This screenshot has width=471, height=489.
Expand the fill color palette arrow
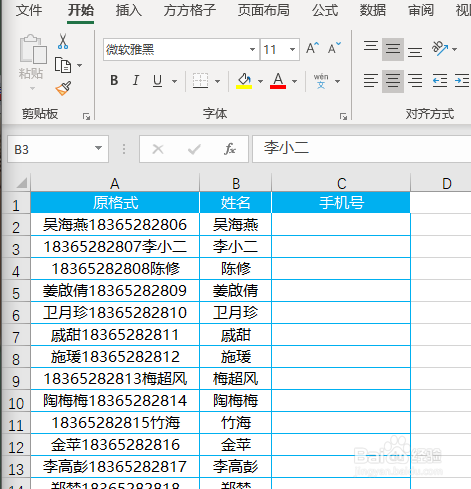click(x=260, y=81)
